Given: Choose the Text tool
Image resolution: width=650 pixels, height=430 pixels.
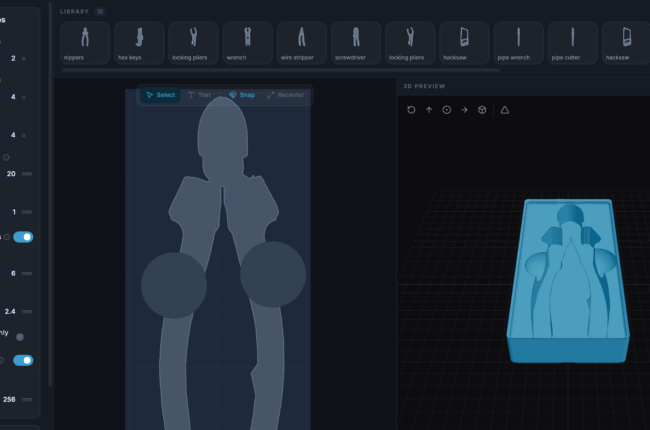Looking at the screenshot, I should coord(199,95).
